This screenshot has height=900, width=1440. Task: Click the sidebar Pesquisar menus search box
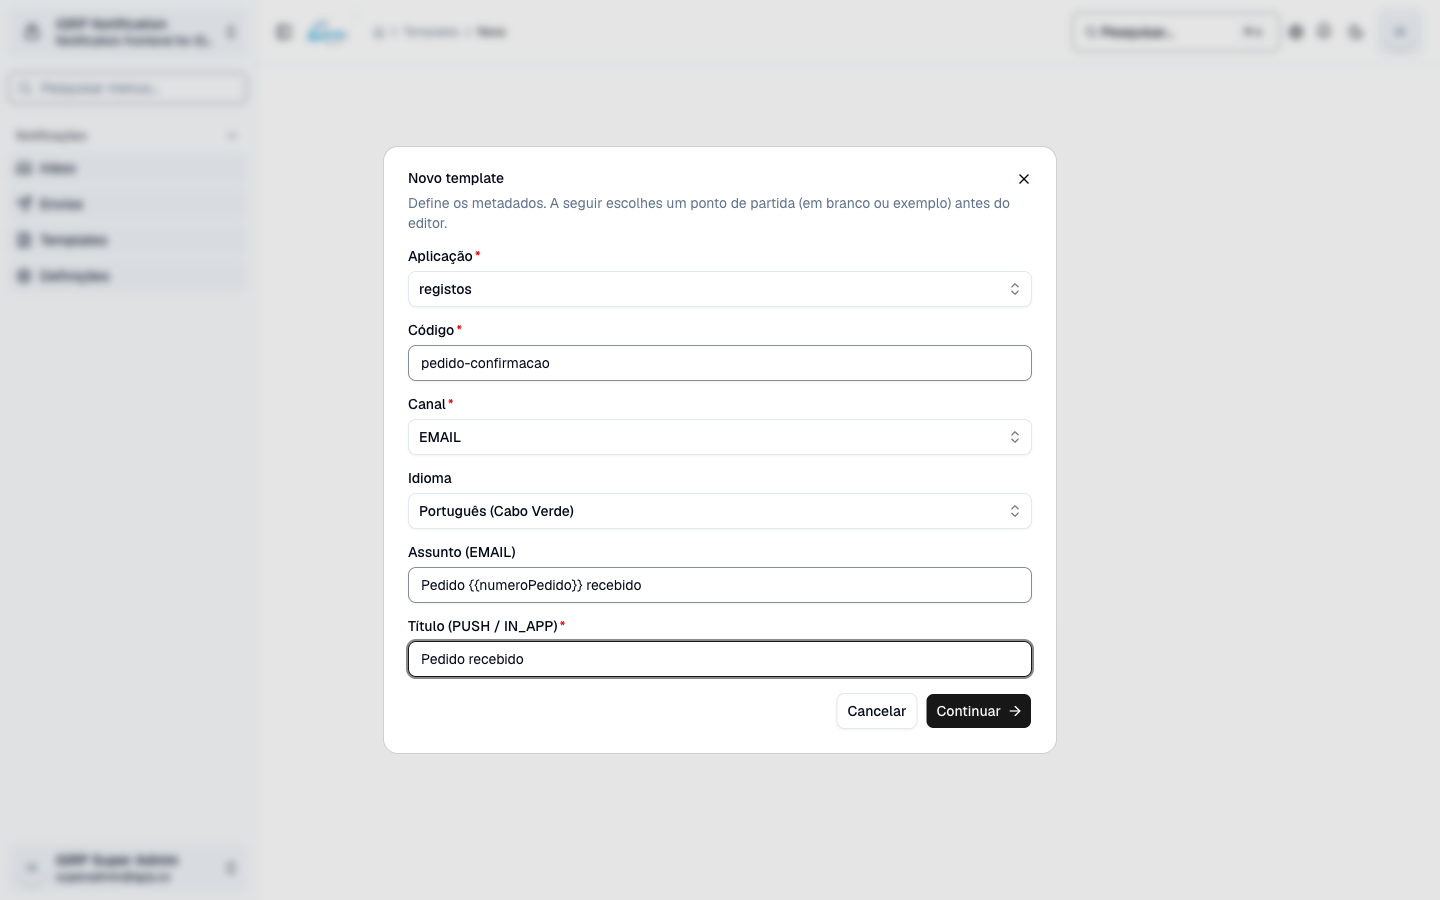tap(128, 88)
